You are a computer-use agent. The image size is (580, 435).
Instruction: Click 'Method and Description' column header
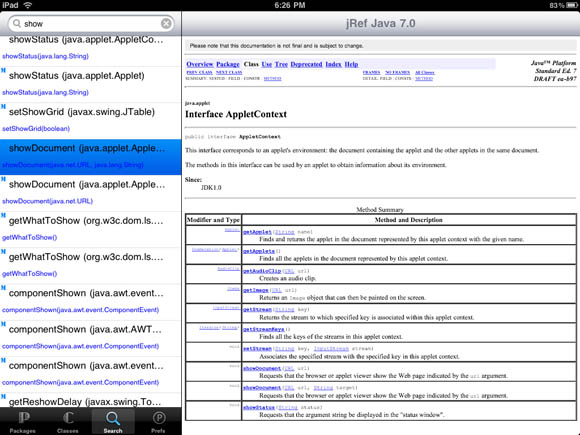click(408, 220)
